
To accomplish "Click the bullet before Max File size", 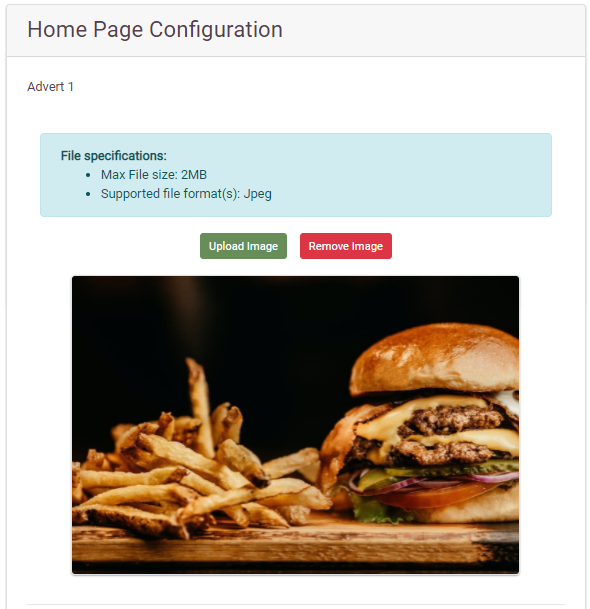I will [x=88, y=175].
